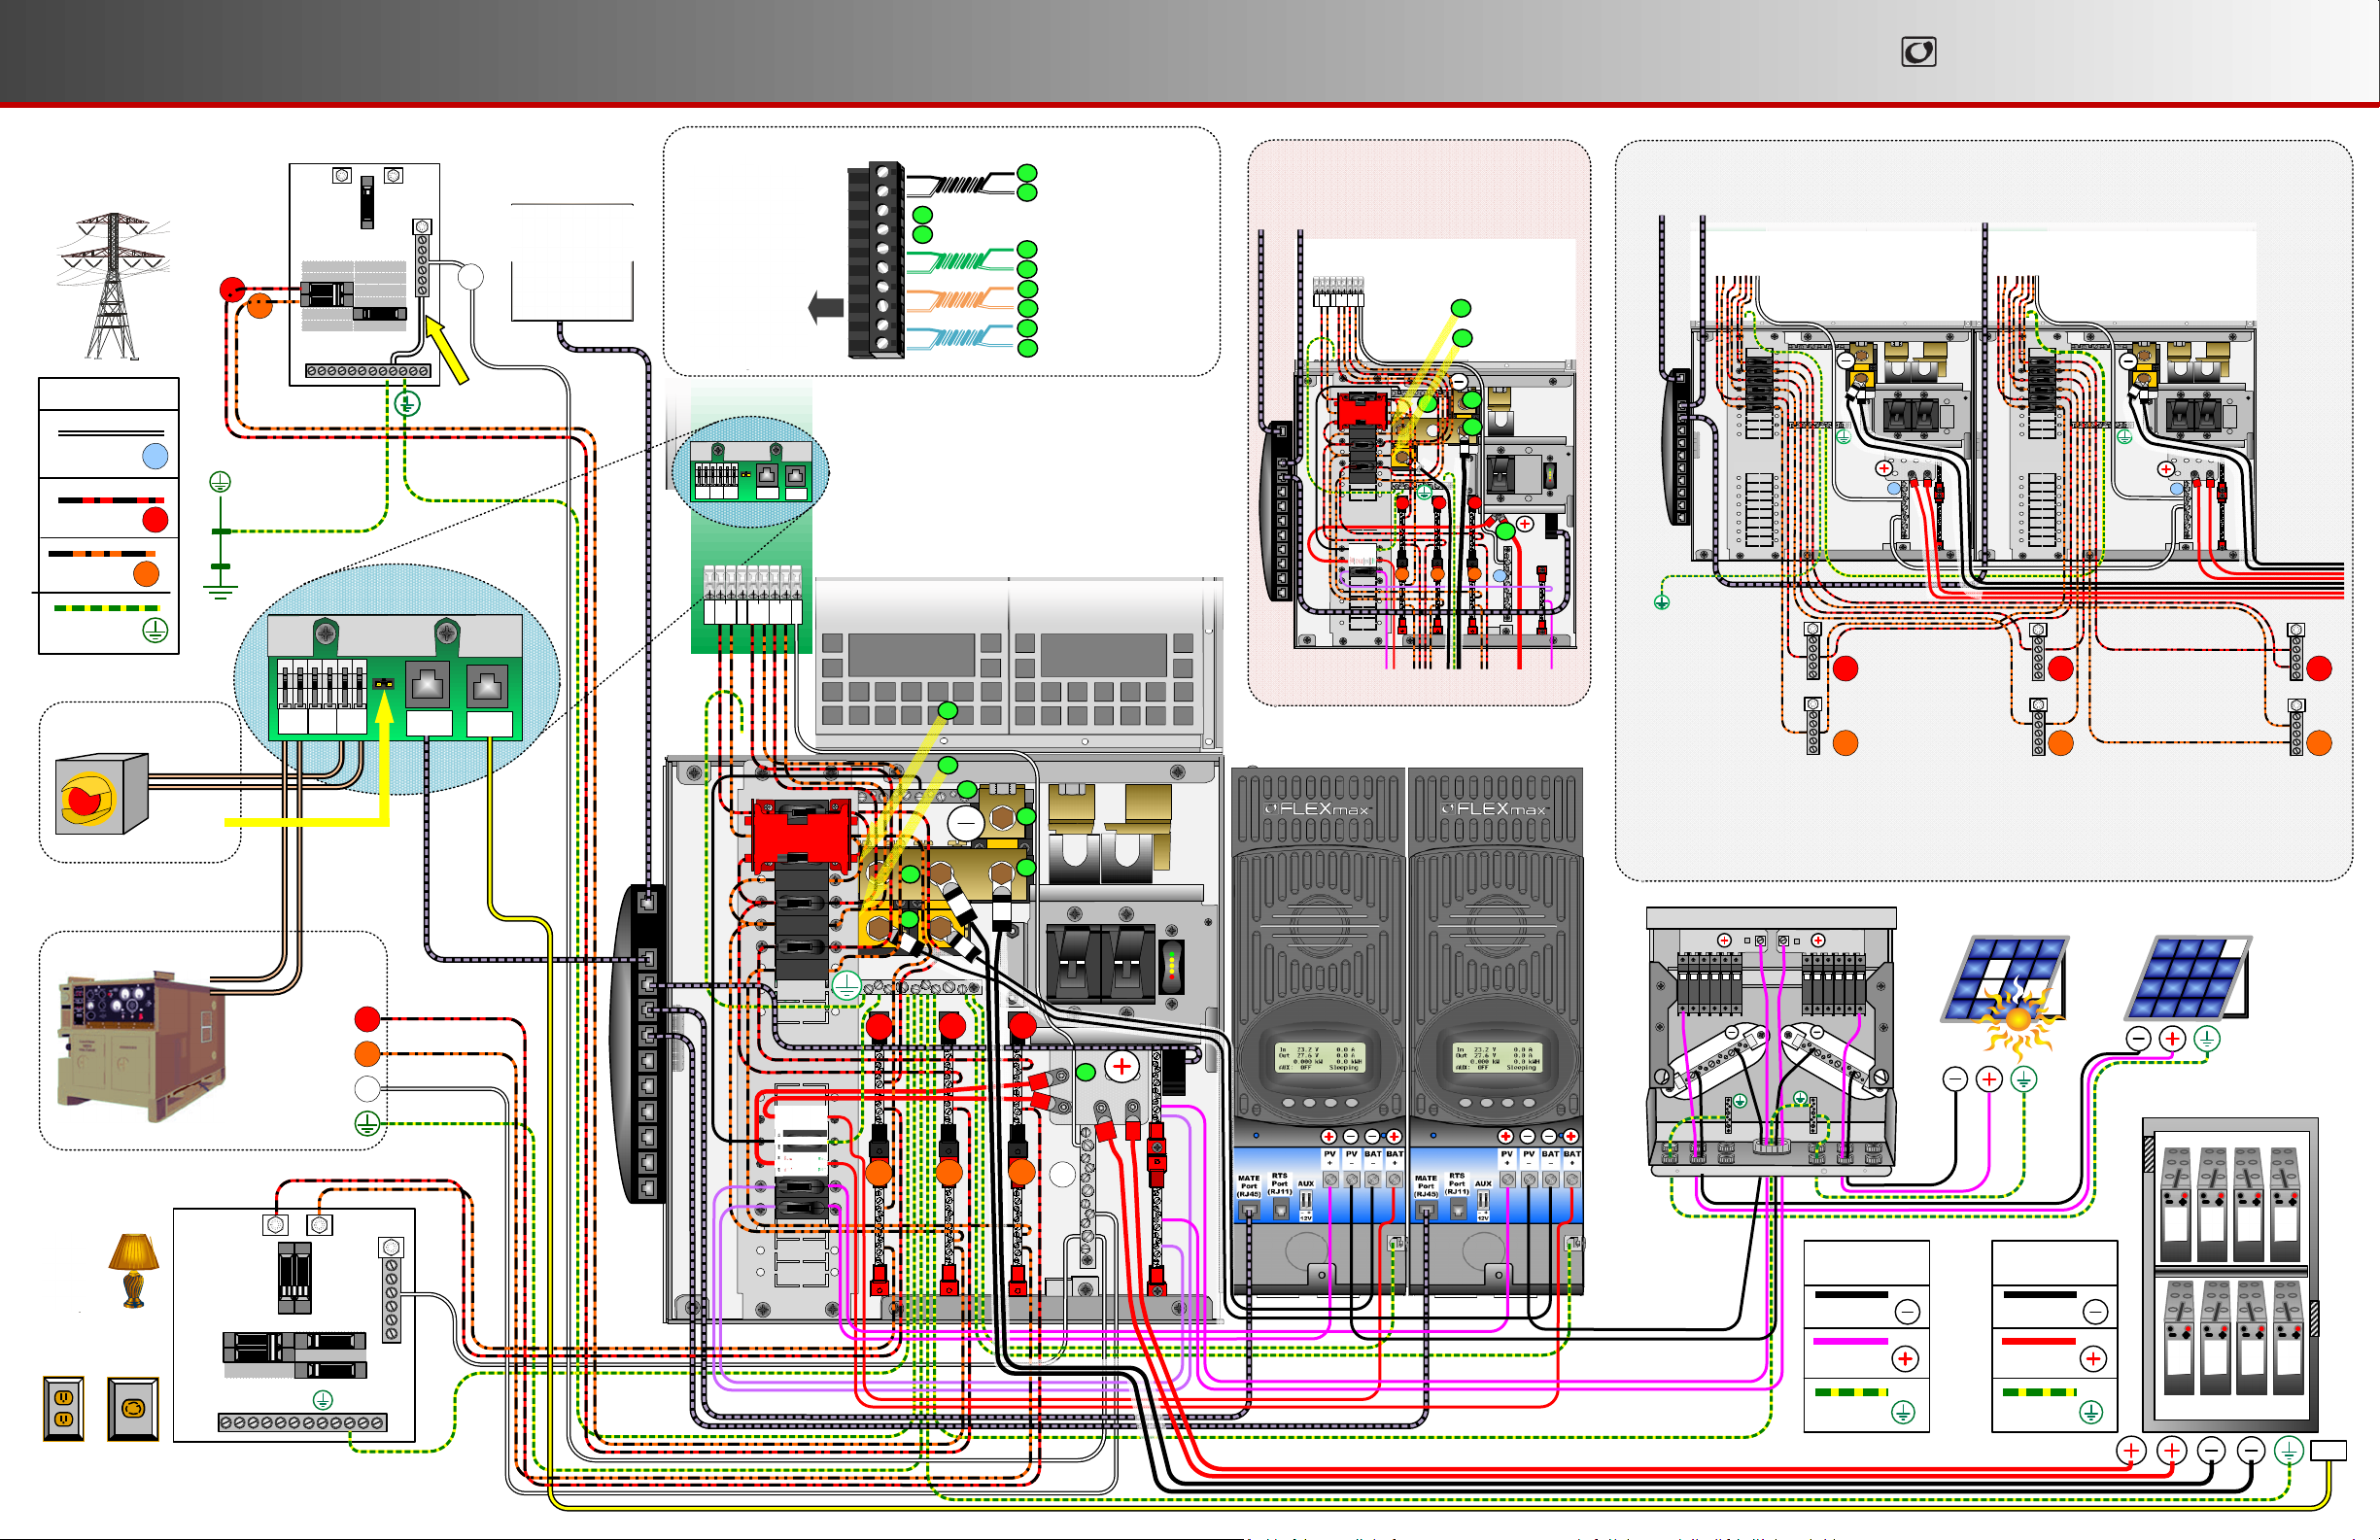Click the yellow jumper on the enlarged hub board

coord(383,684)
